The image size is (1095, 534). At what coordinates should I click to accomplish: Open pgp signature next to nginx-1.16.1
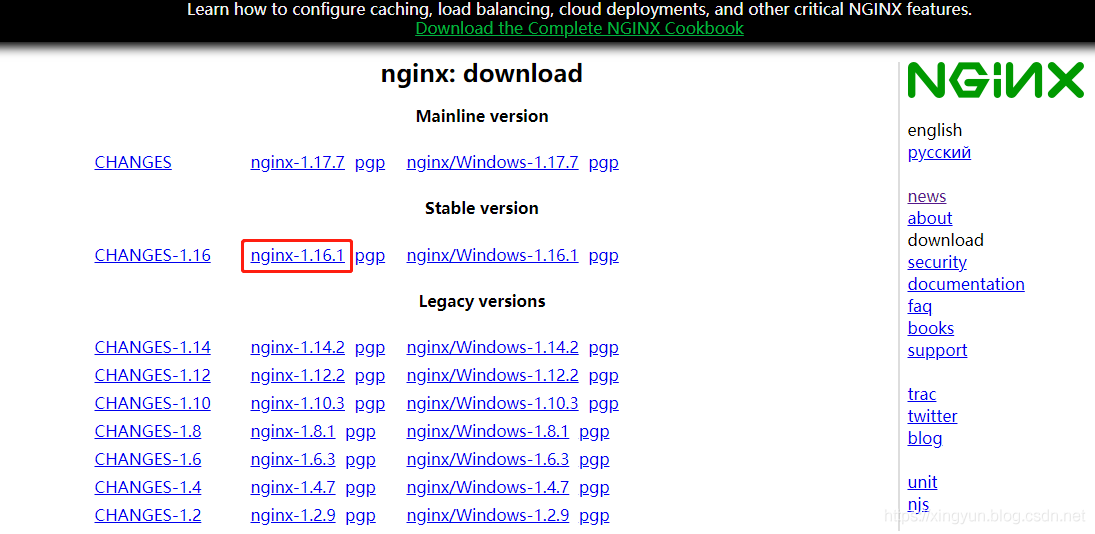[x=370, y=257]
